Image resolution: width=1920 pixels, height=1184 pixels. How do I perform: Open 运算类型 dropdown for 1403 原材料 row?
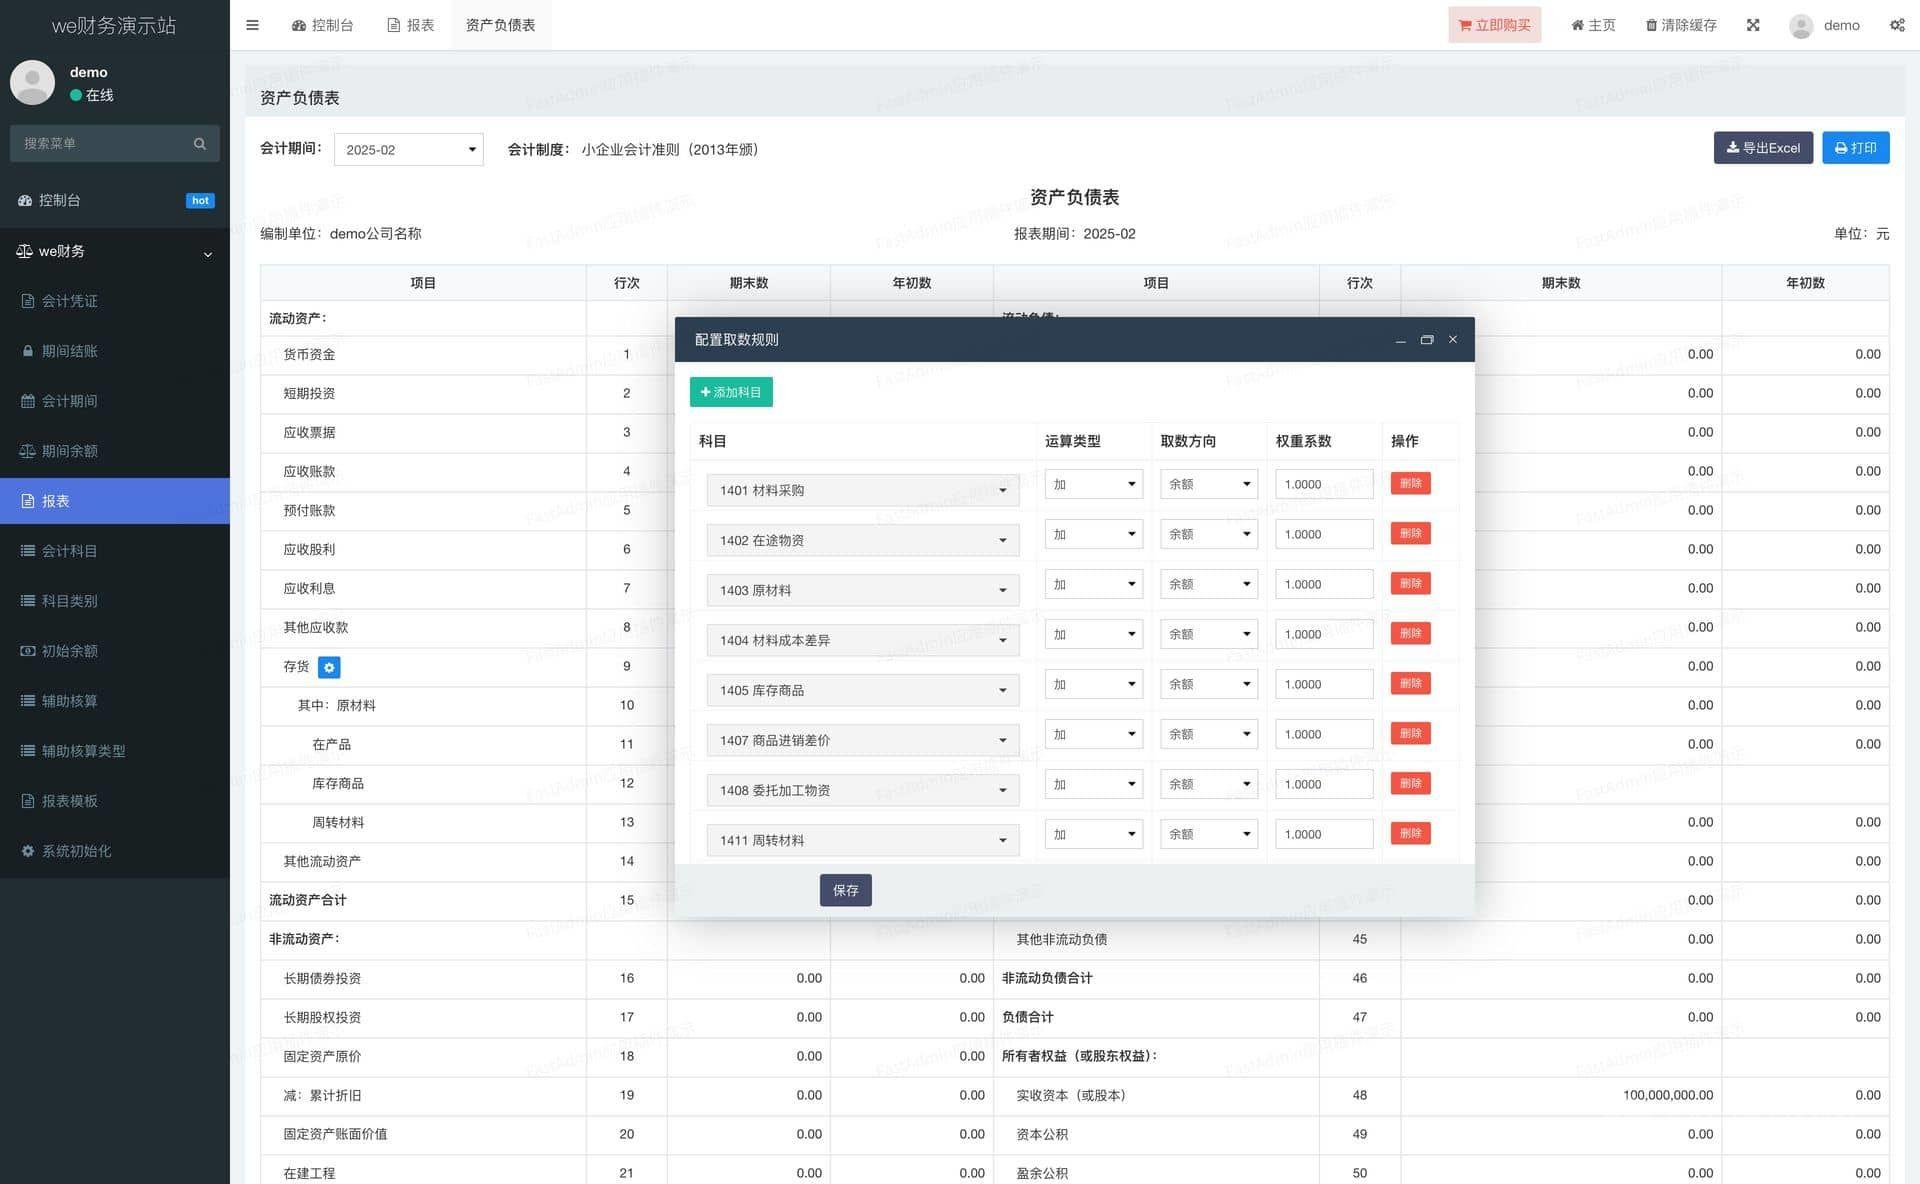tap(1093, 584)
